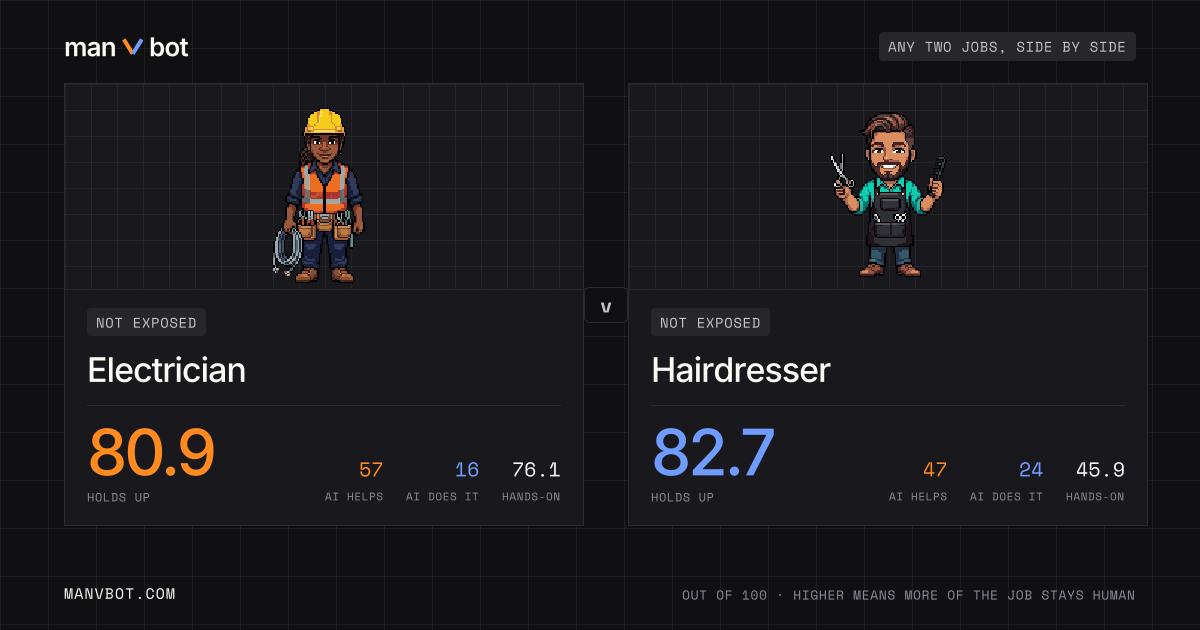The width and height of the screenshot is (1200, 630).
Task: Click the 82.7 holds-up score
Action: point(714,452)
